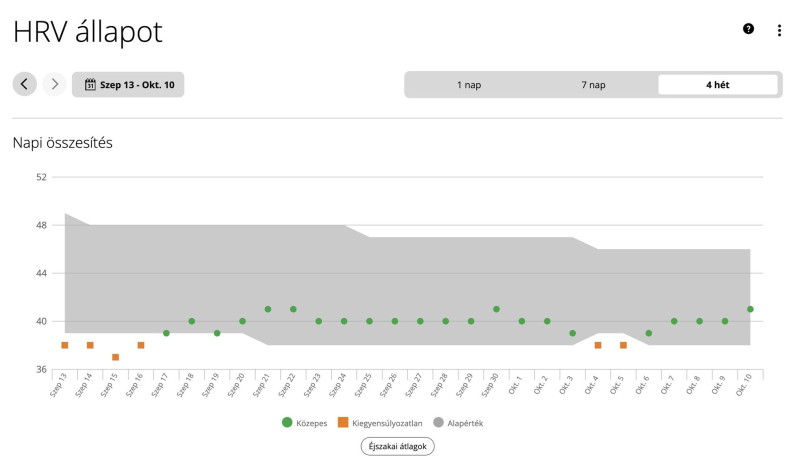Switch to the 7 nap view
The image size is (800, 466).
pos(593,85)
